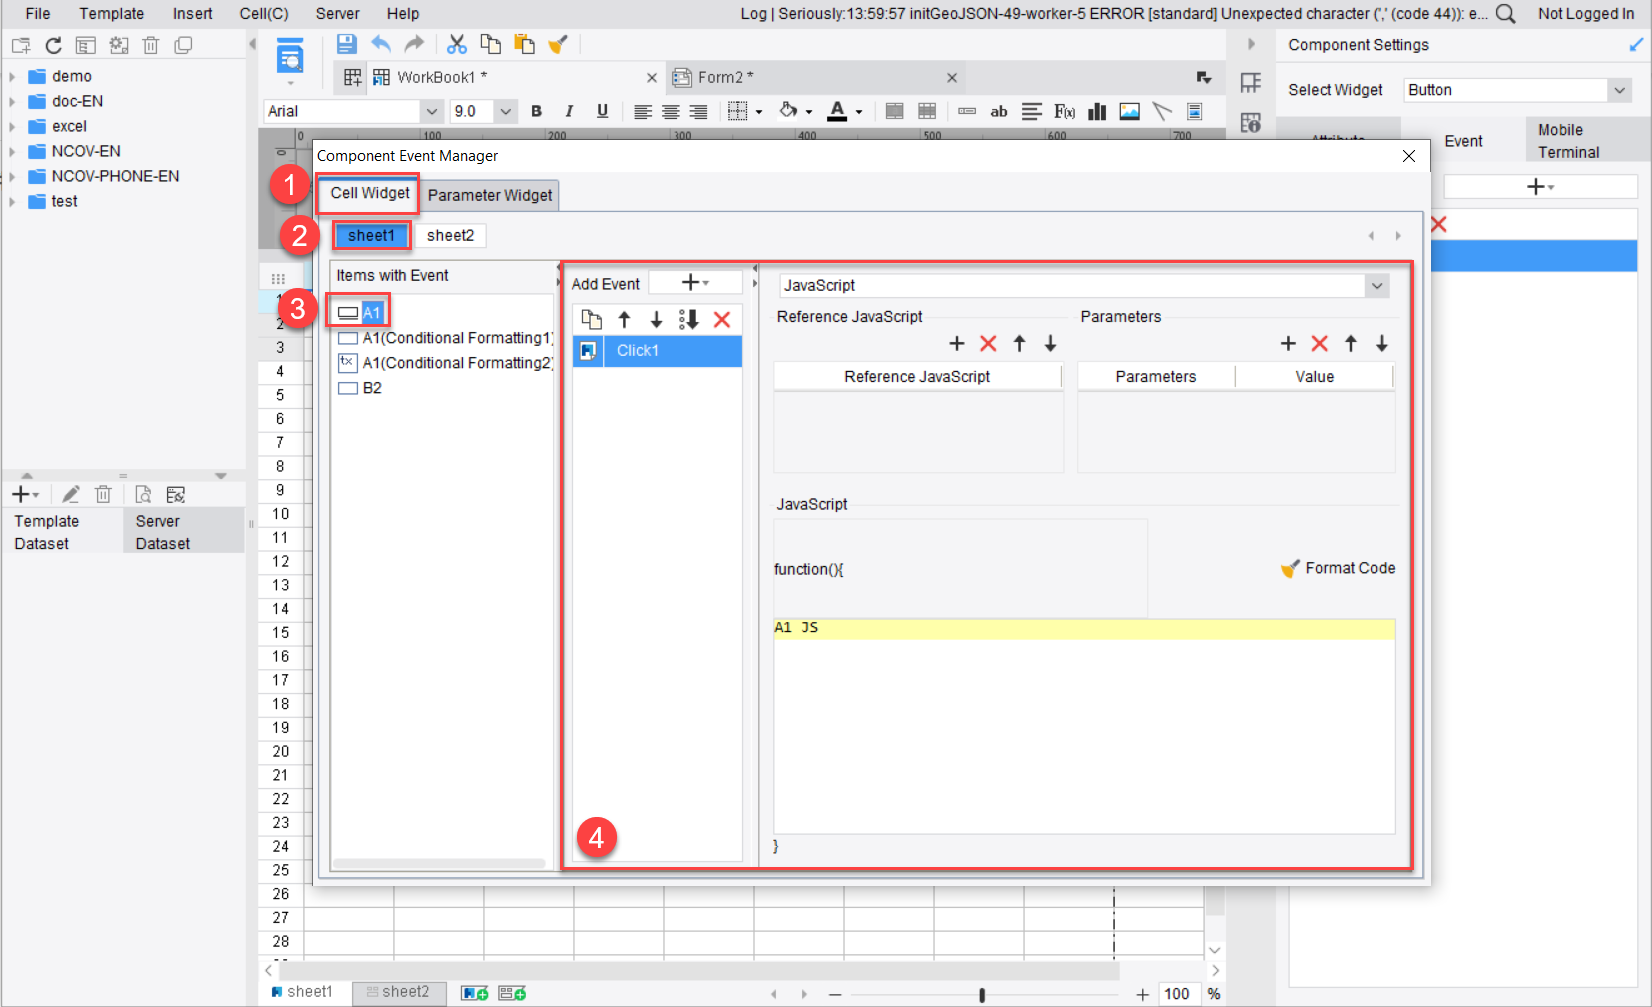Click the Format Code button
The image size is (1652, 1007).
click(1338, 568)
